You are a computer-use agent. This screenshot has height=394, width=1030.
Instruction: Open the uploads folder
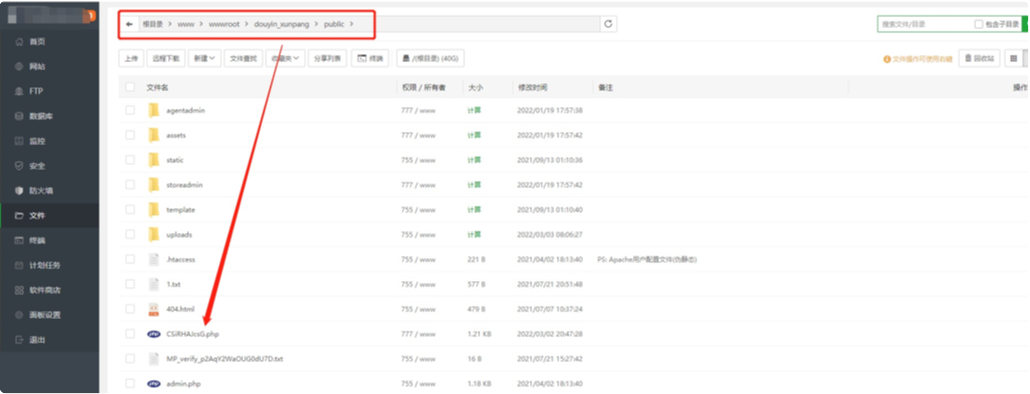coord(179,234)
